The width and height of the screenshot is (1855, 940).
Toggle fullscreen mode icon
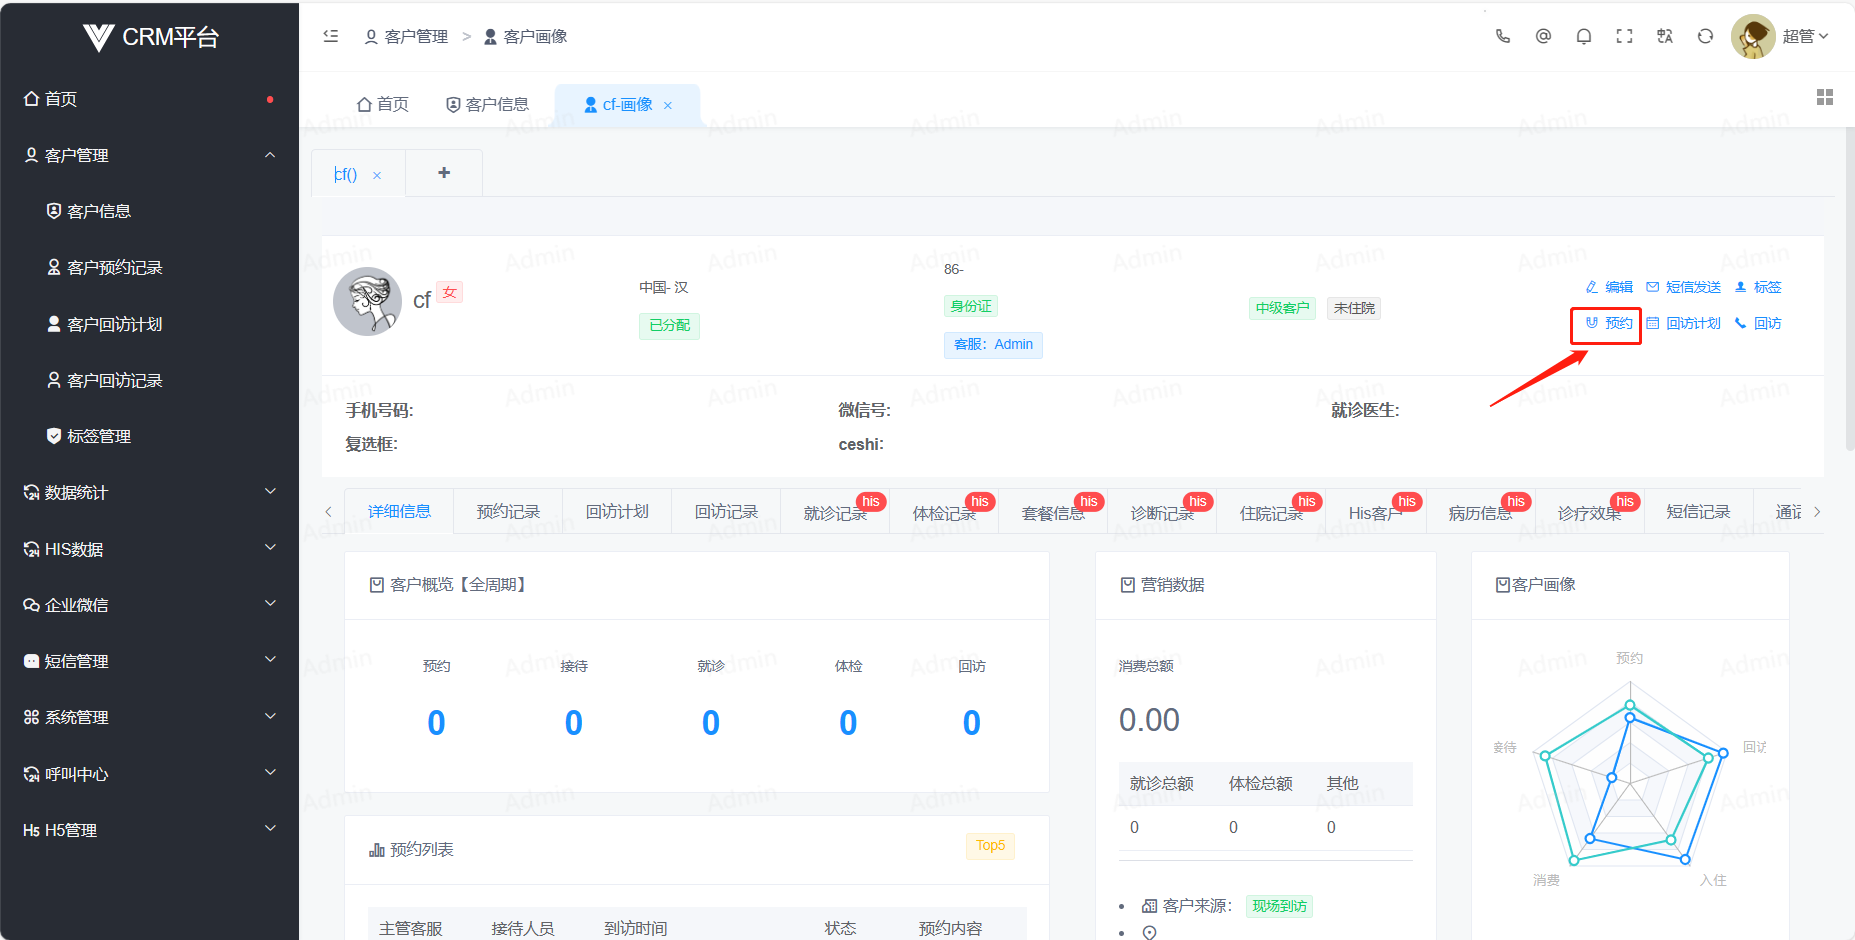point(1624,36)
